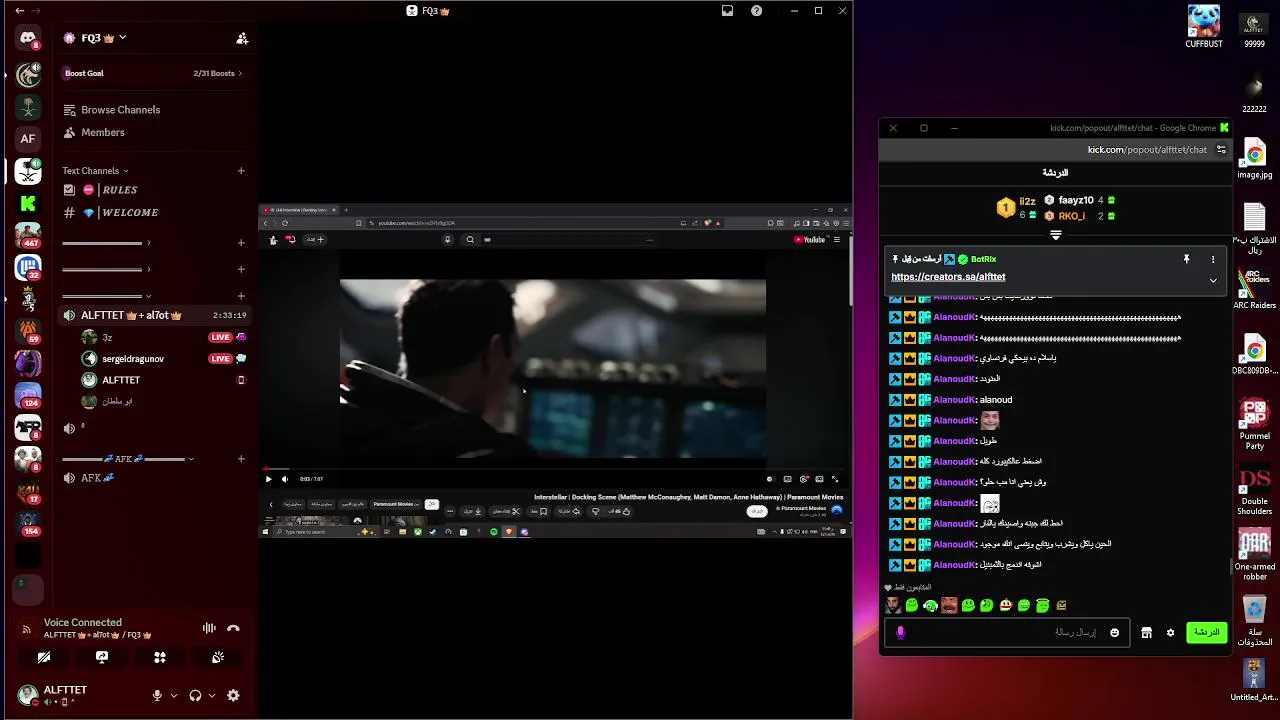Play the streamed YouTube video
The image size is (1280, 720).
click(268, 479)
